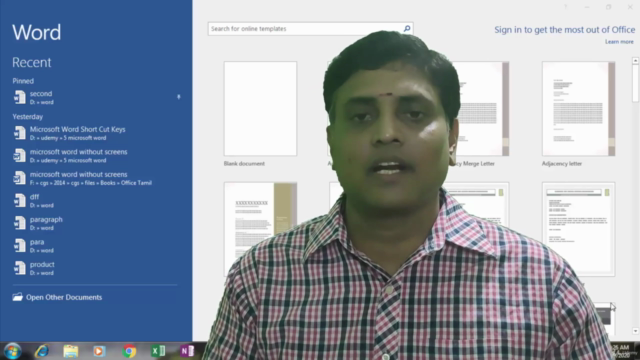Click the document icon beside 'second'
The height and width of the screenshot is (360, 640).
tap(20, 98)
